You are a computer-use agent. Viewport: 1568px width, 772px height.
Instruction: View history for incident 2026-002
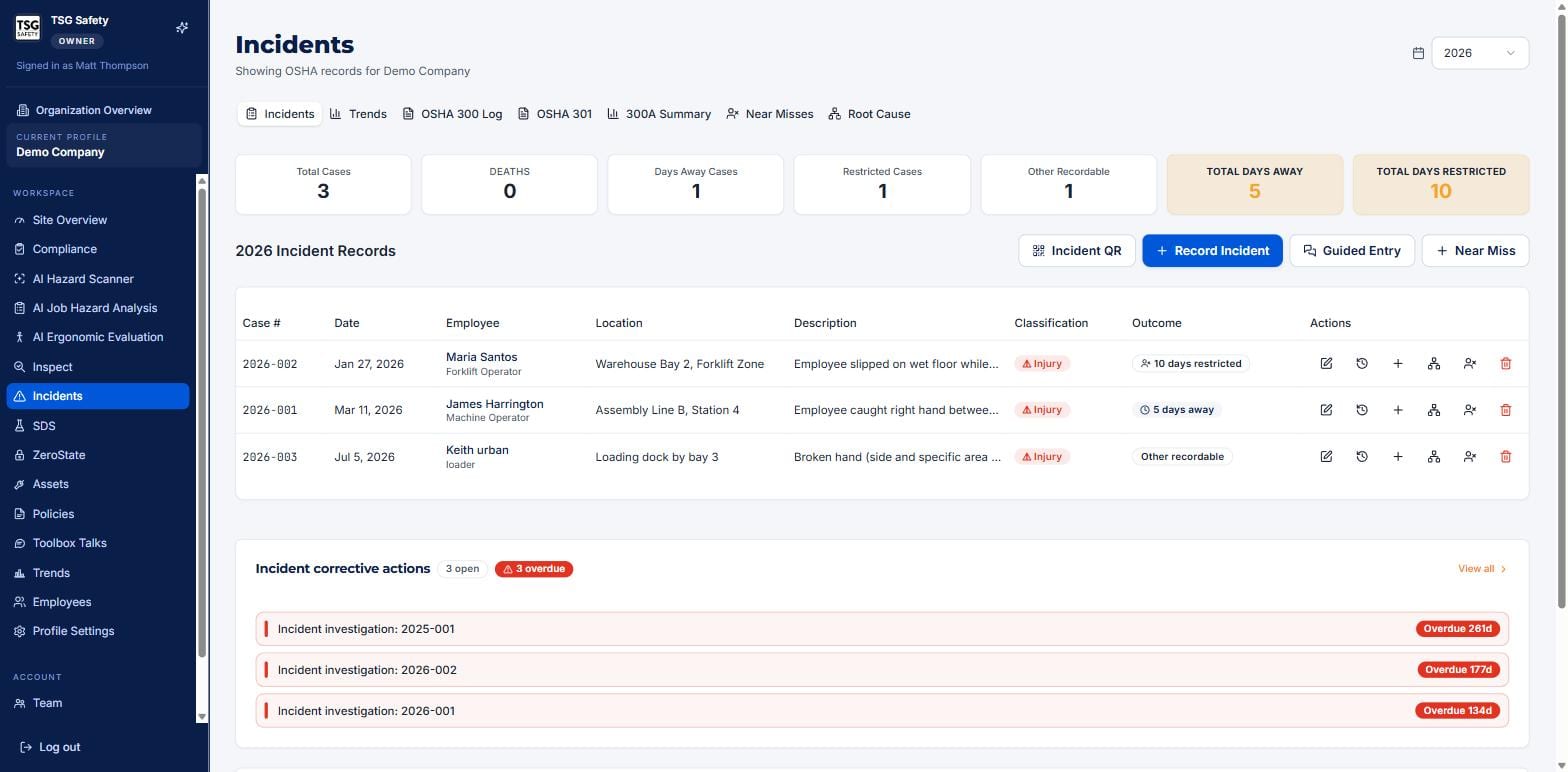click(1362, 364)
